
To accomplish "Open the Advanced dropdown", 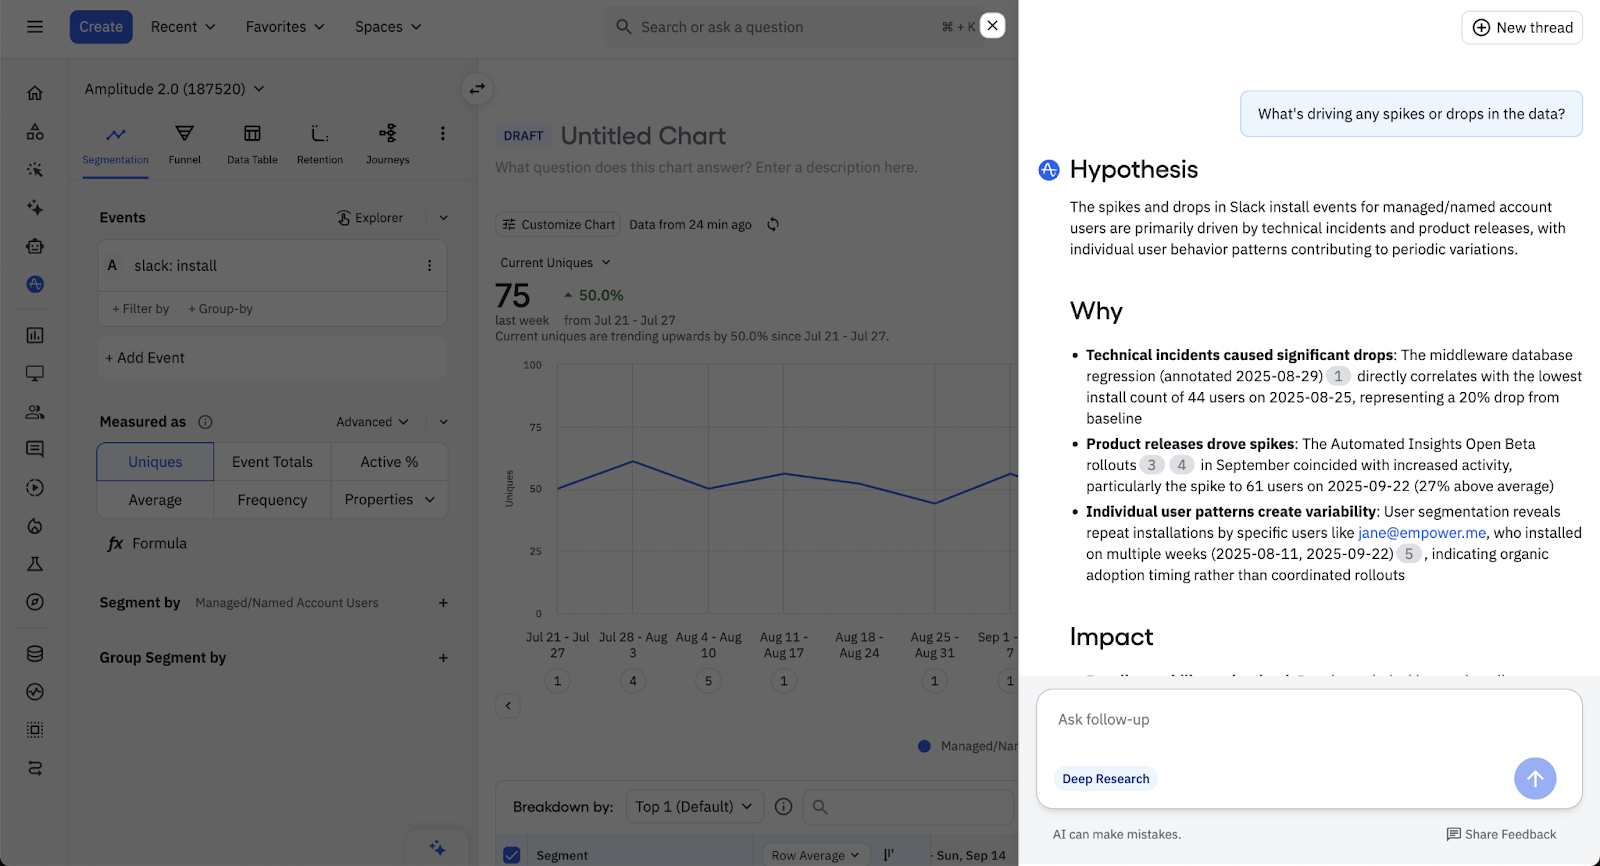I will click(372, 422).
